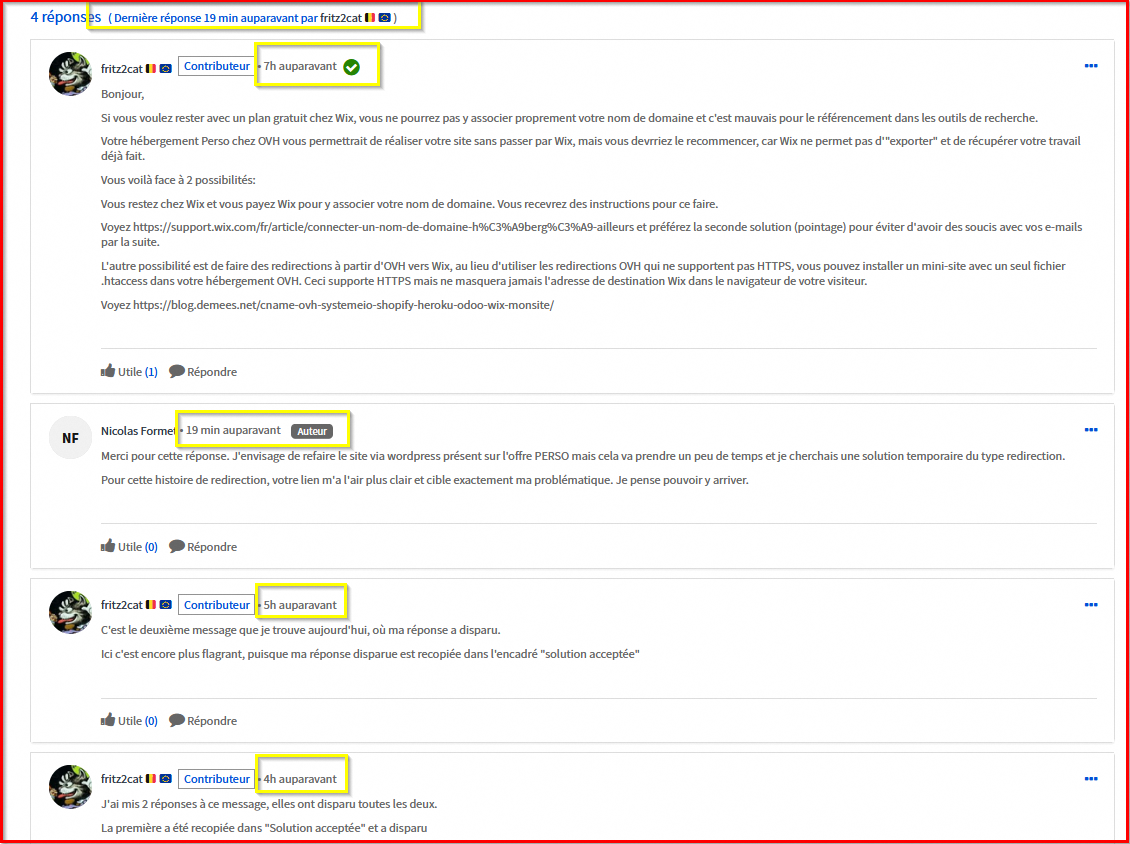1130x844 pixels.
Task: Mark the 5h-old fritz2cat reply as Utile
Action: (x=108, y=721)
